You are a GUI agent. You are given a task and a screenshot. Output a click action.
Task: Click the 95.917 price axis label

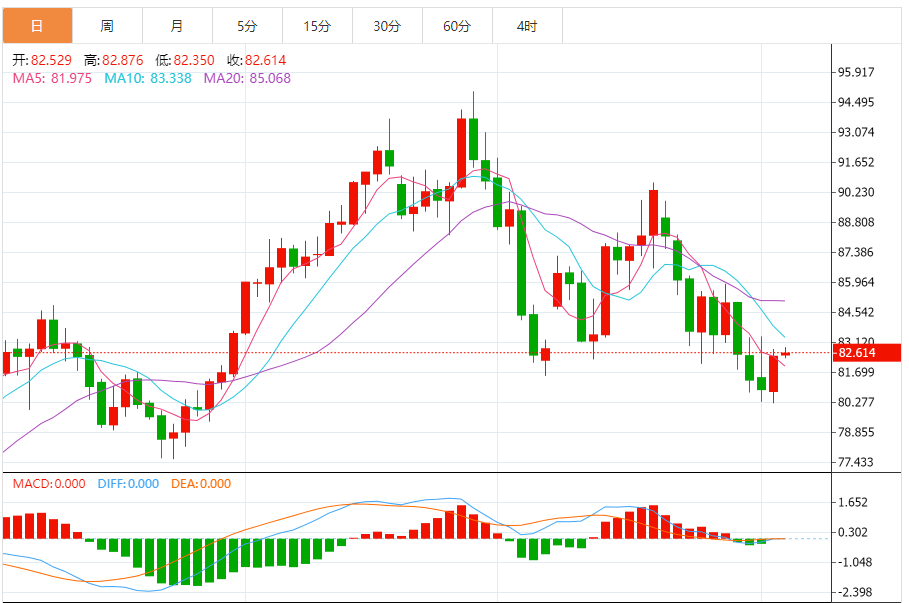[x=856, y=72]
